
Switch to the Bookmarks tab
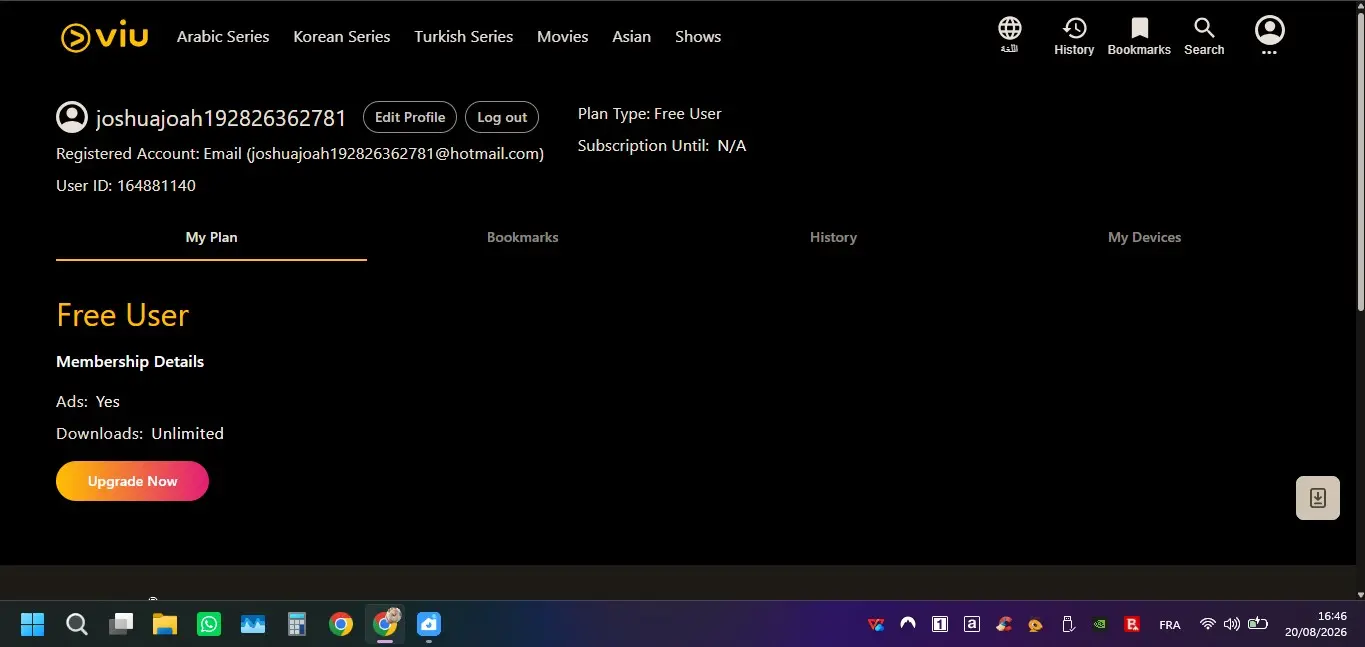click(x=522, y=238)
